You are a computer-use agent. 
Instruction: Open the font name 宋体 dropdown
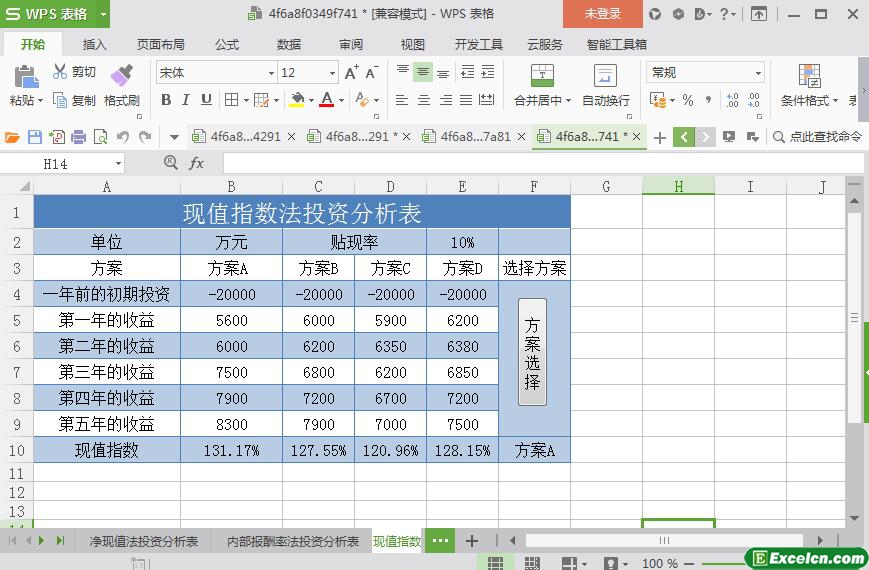coord(271,73)
